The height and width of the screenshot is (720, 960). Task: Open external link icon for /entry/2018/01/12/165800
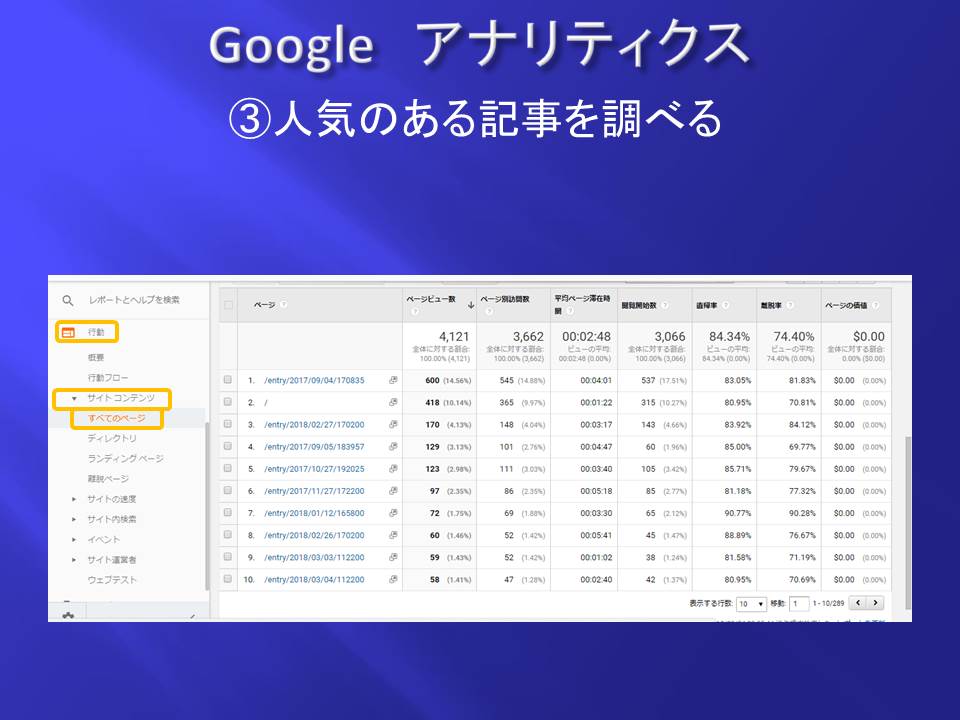(x=393, y=512)
